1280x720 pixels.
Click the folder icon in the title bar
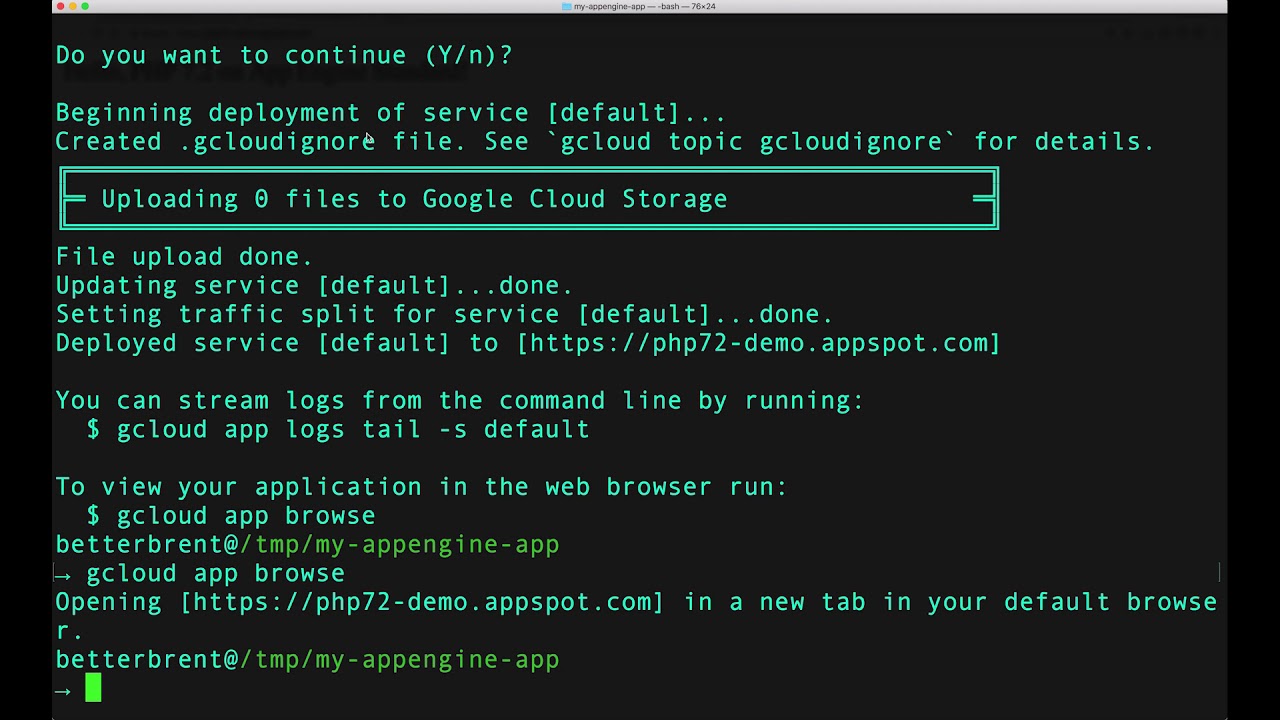tap(566, 6)
